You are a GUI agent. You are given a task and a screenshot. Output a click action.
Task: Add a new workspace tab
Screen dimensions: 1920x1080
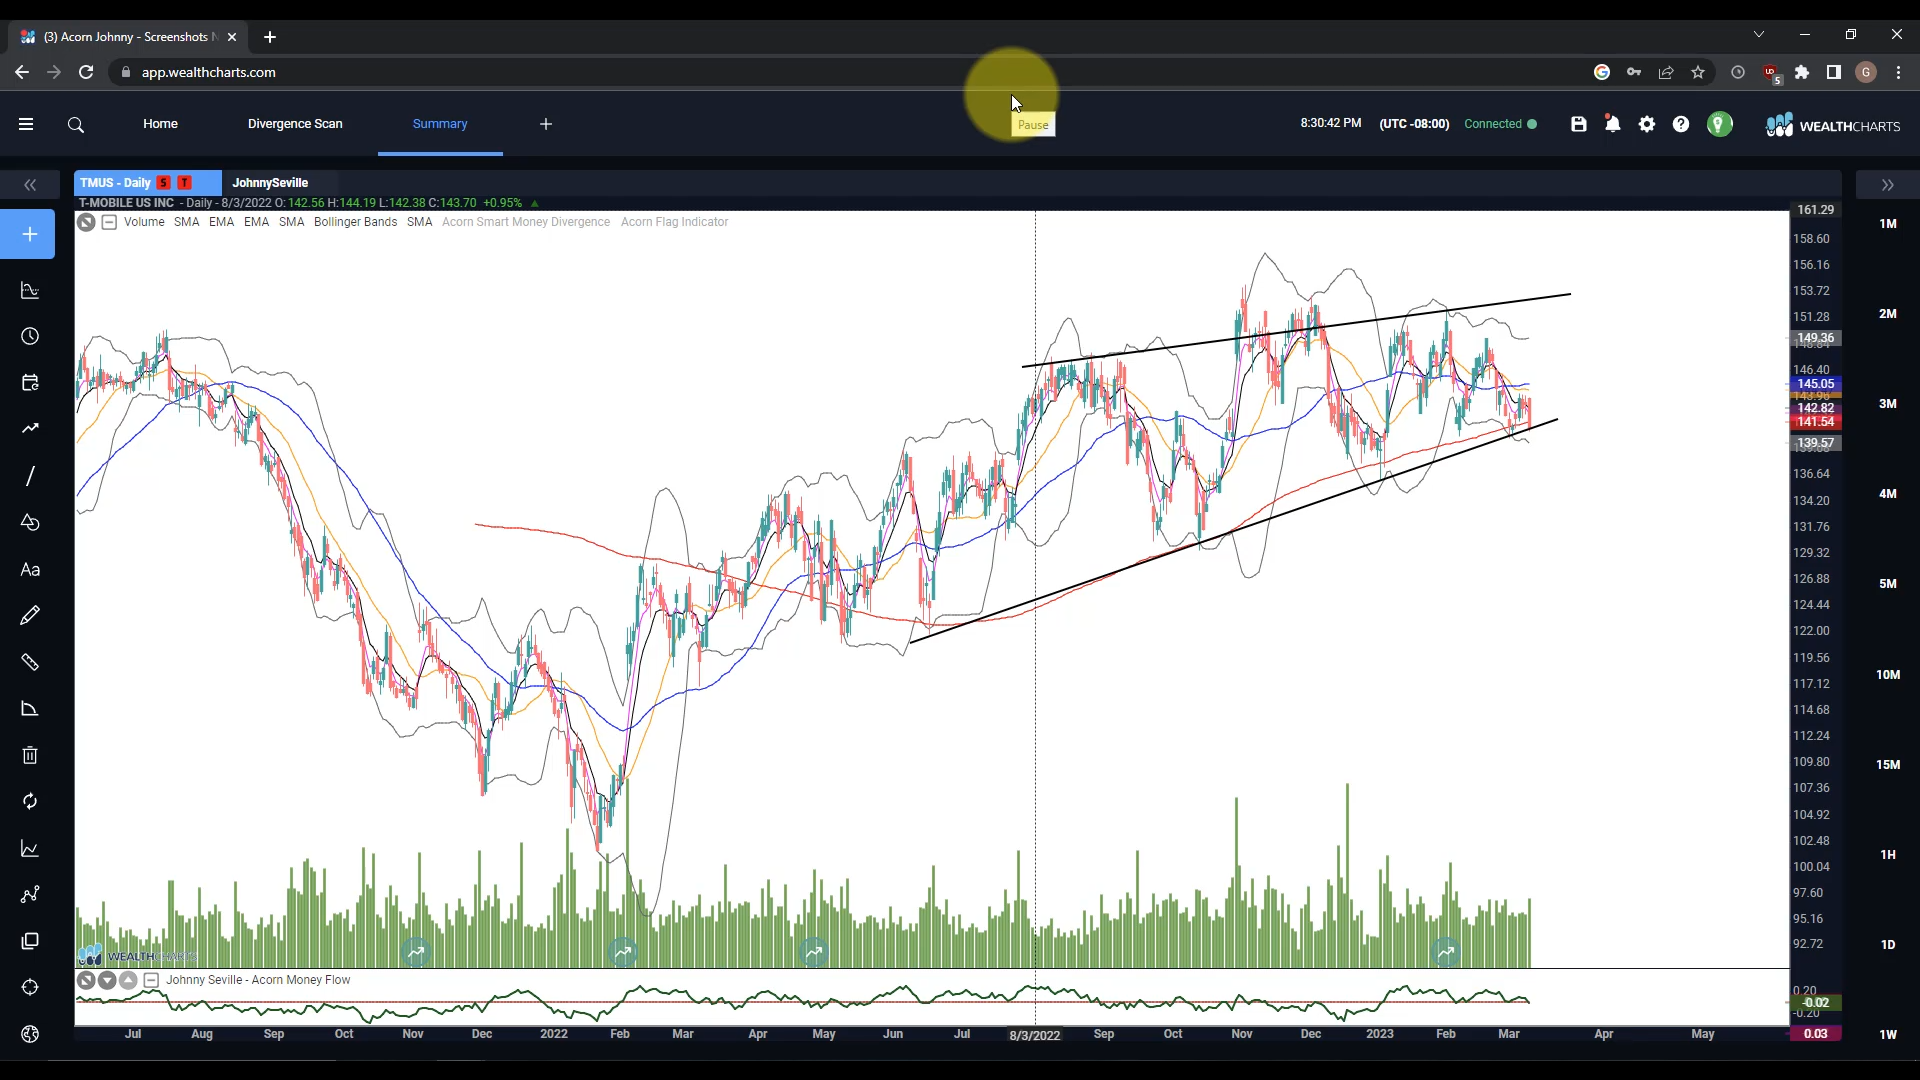(x=546, y=124)
